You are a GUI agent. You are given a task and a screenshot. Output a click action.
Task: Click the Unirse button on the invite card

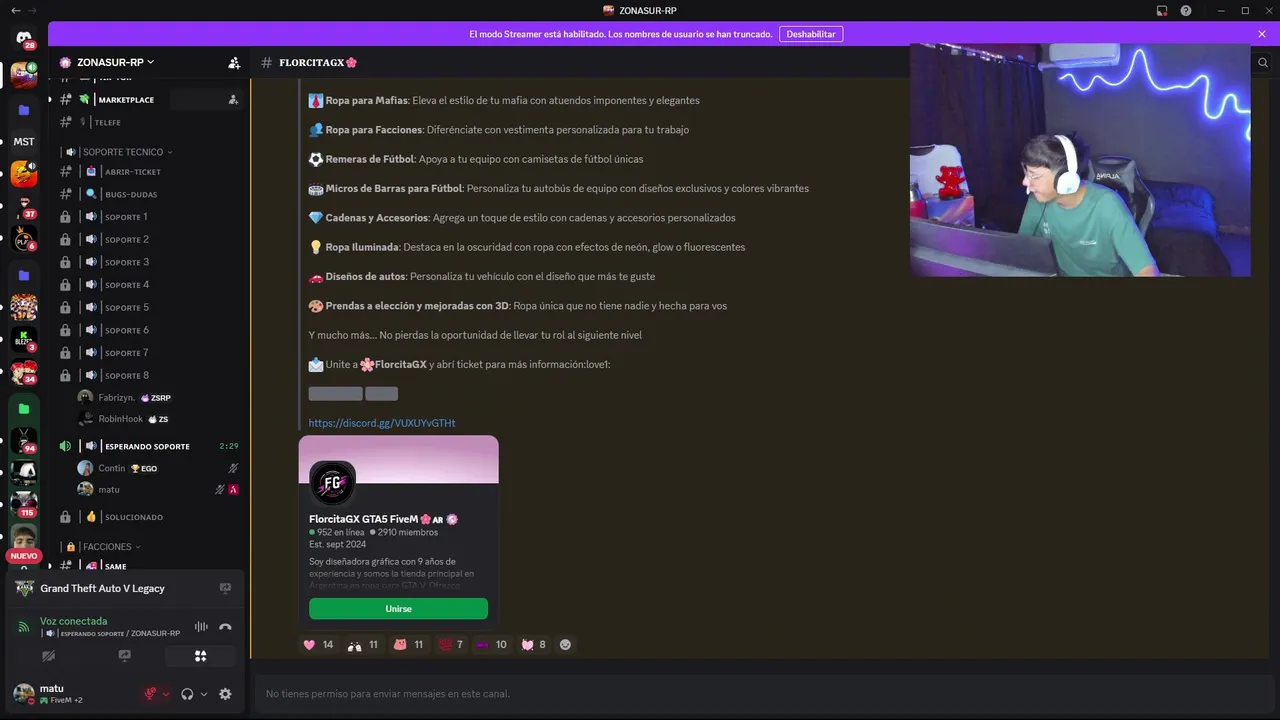(398, 609)
